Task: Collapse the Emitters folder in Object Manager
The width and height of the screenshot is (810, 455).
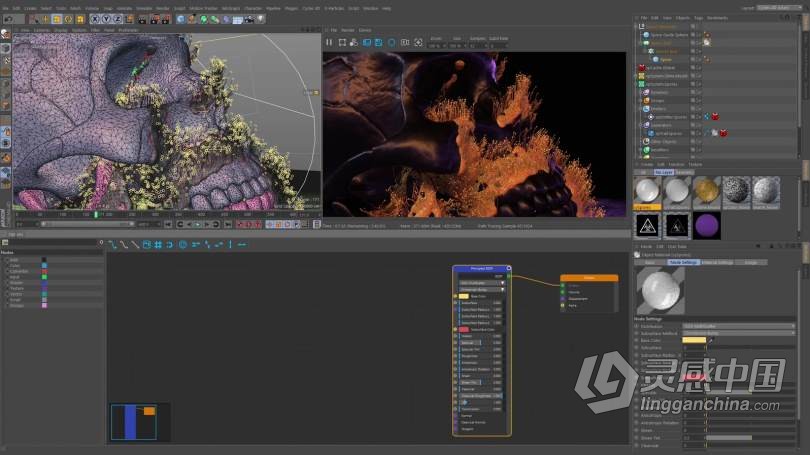Action: [x=642, y=109]
